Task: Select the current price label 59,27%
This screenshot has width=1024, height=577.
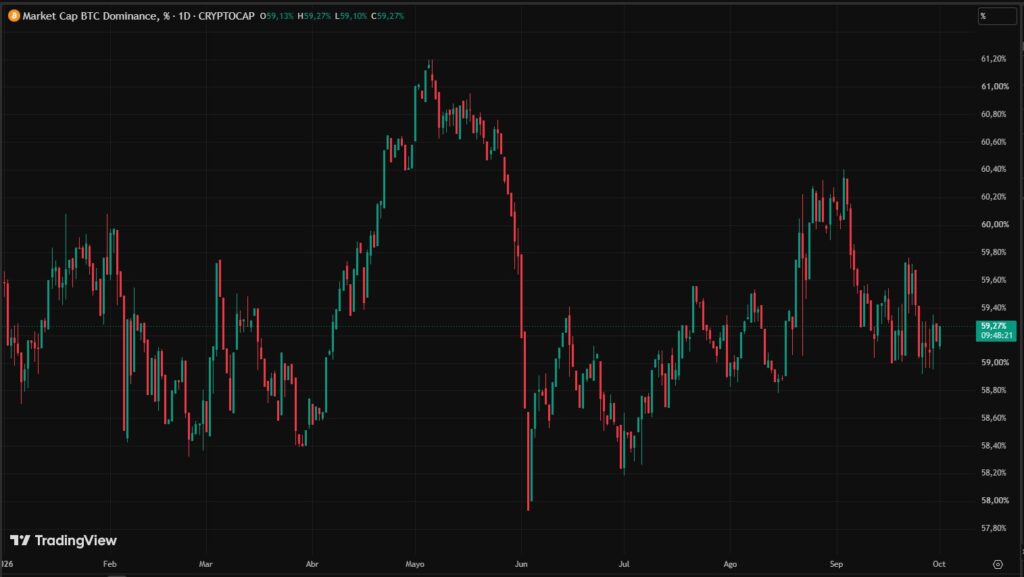Action: 993,326
